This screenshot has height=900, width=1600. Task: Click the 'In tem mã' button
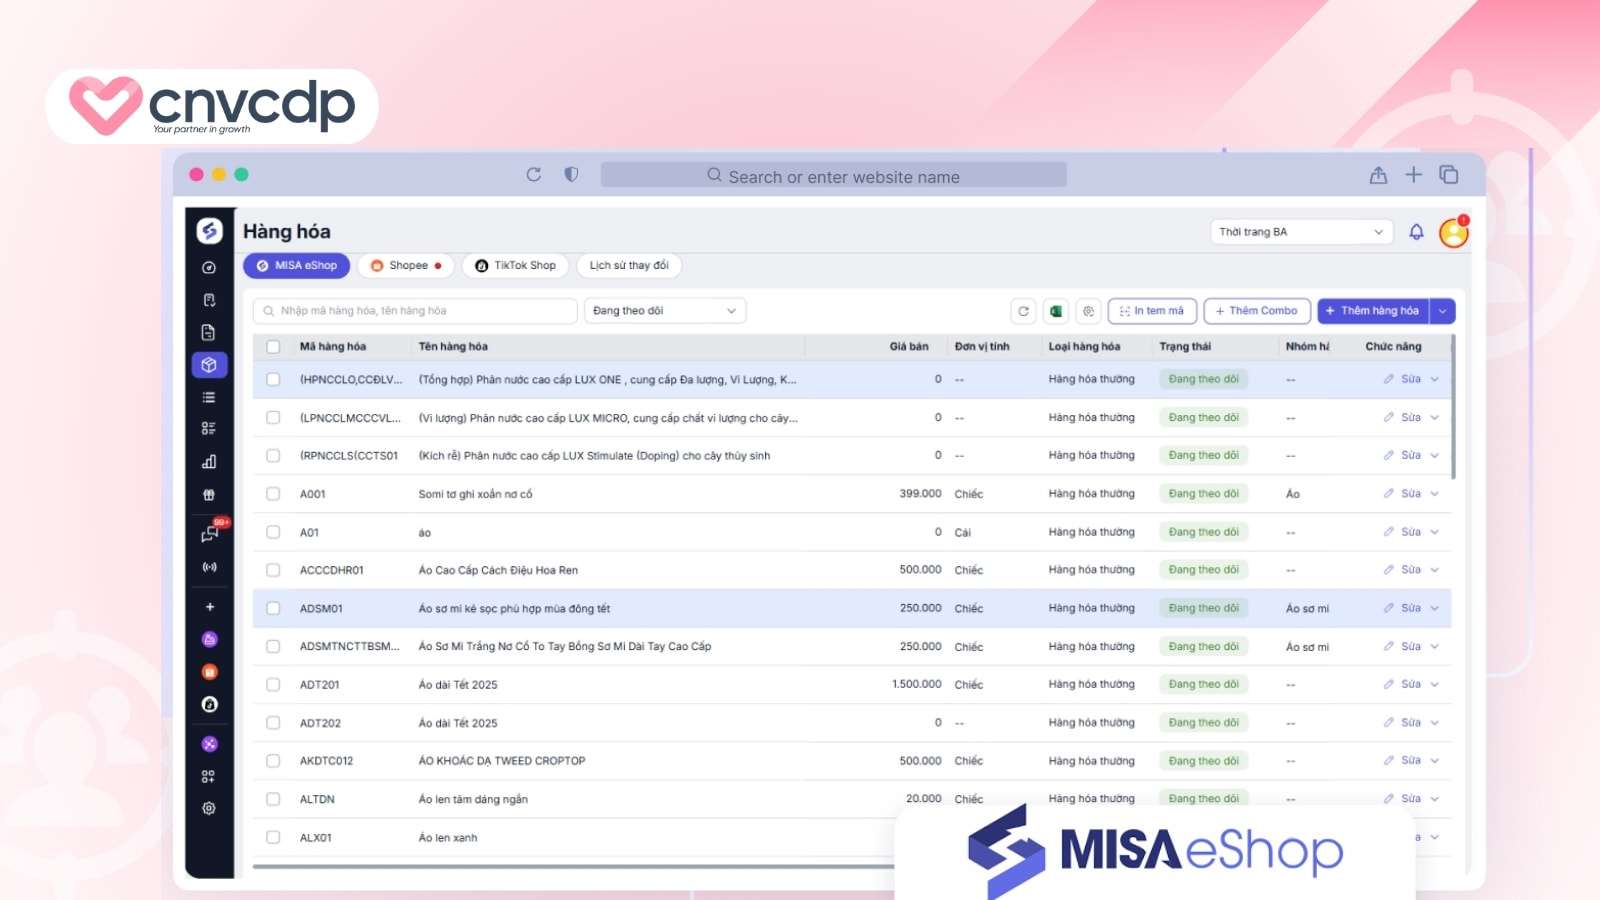[x=1151, y=311]
